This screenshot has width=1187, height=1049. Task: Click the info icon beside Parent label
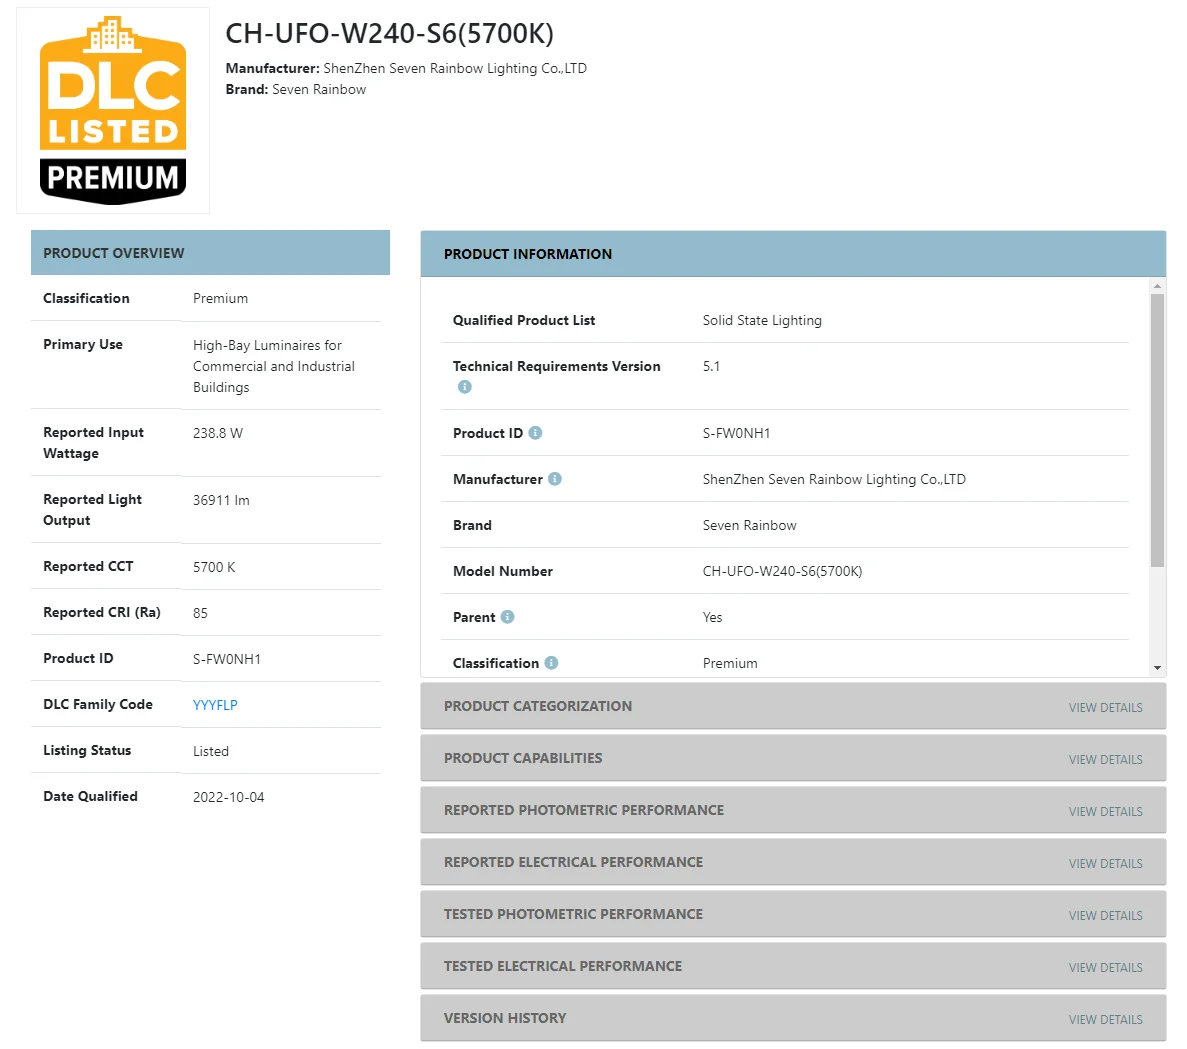[x=508, y=617]
